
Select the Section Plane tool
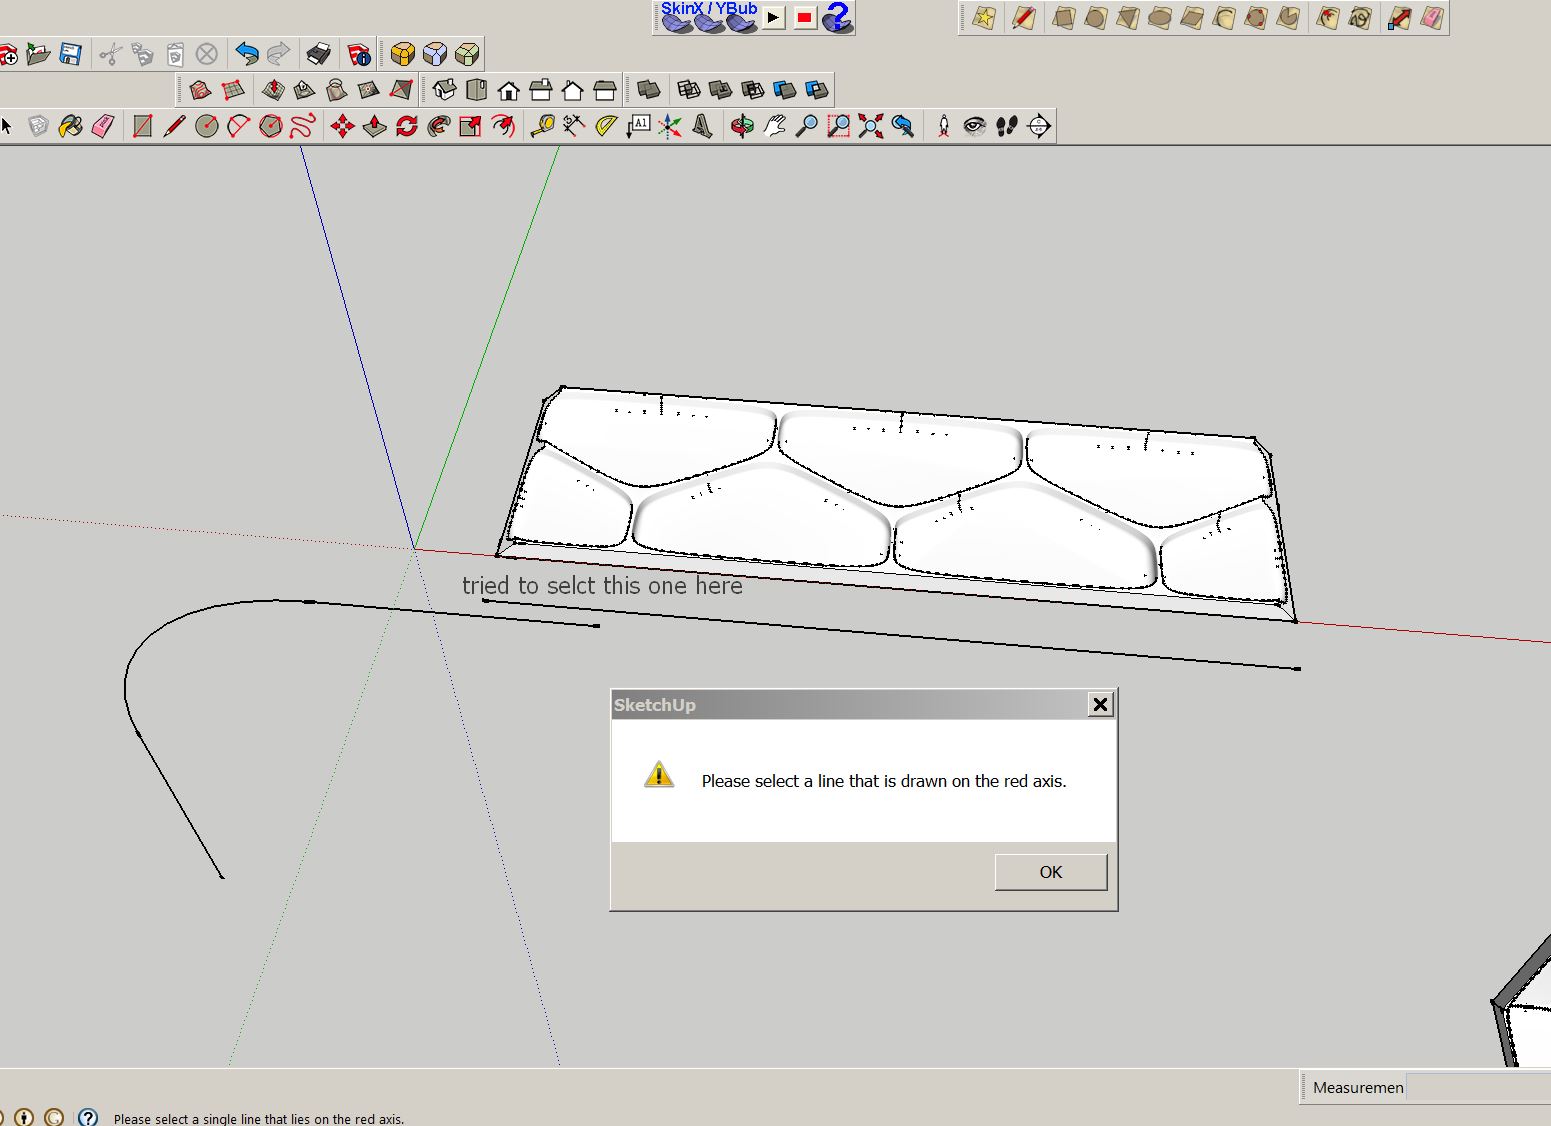(1039, 126)
